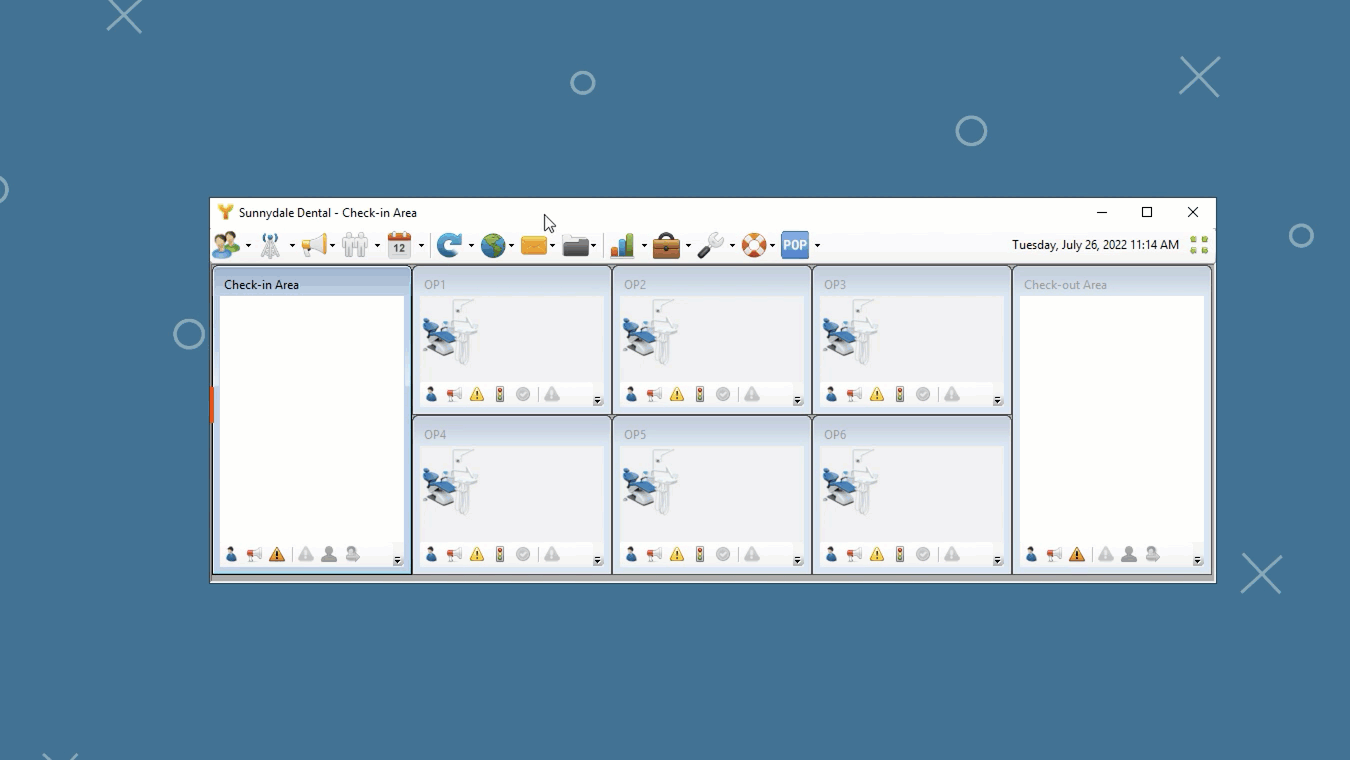The width and height of the screenshot is (1350, 760).
Task: Expand the dropdown arrow beside the POP icon
Action: tap(817, 246)
